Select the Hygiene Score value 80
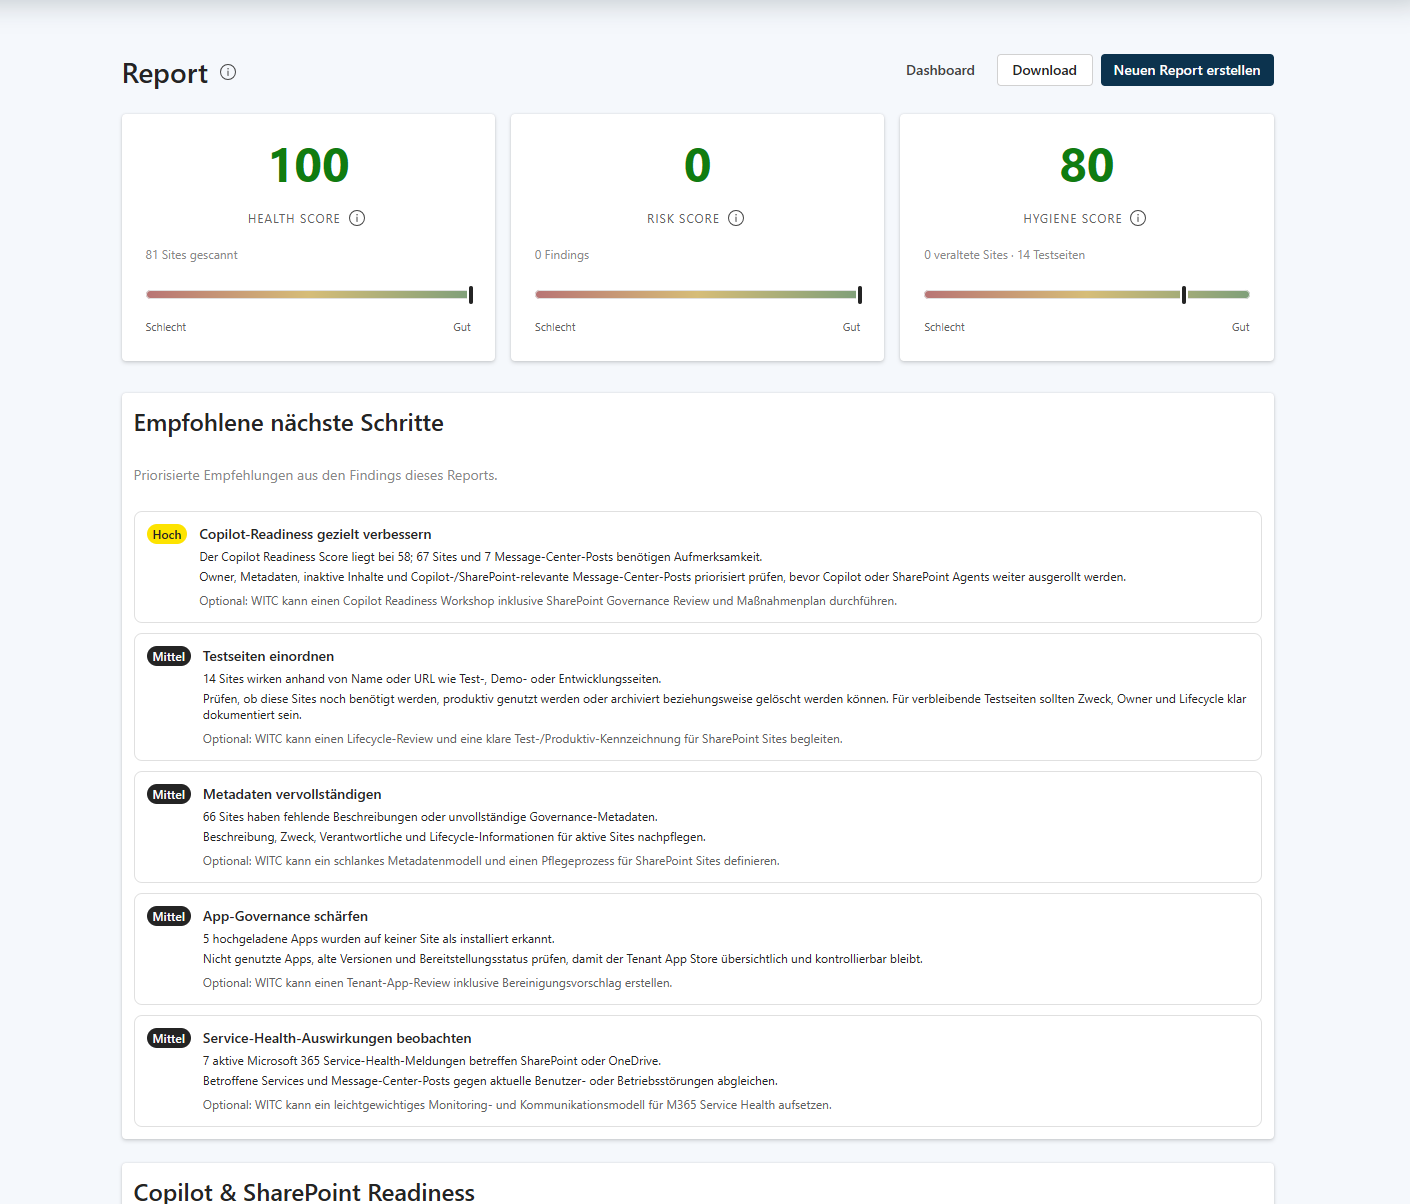 click(x=1087, y=166)
